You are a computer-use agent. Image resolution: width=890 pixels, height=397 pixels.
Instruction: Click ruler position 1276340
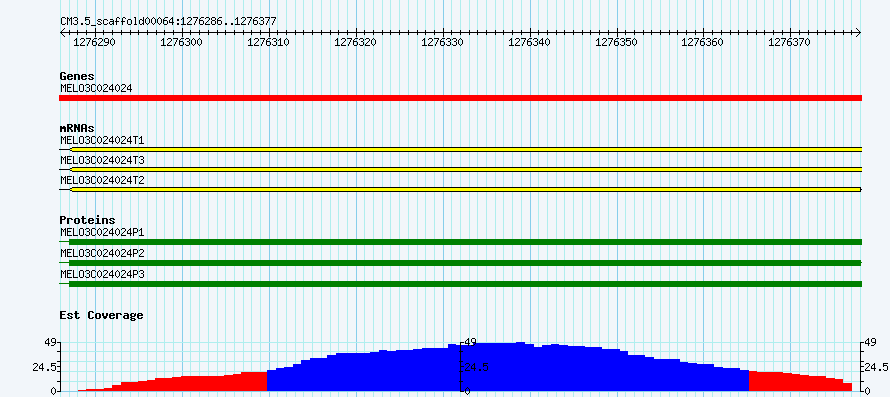[x=529, y=43]
